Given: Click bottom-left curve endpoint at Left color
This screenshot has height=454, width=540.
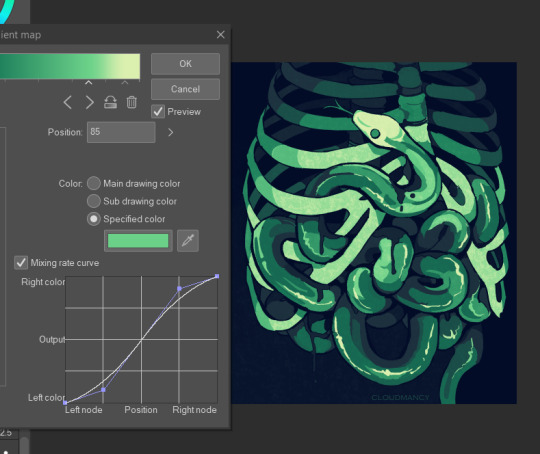Looking at the screenshot, I should (65, 402).
